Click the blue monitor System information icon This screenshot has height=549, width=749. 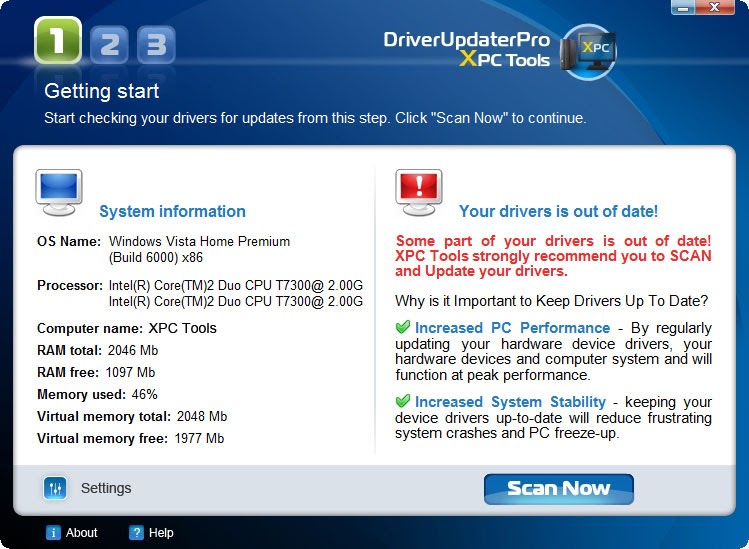tap(59, 193)
